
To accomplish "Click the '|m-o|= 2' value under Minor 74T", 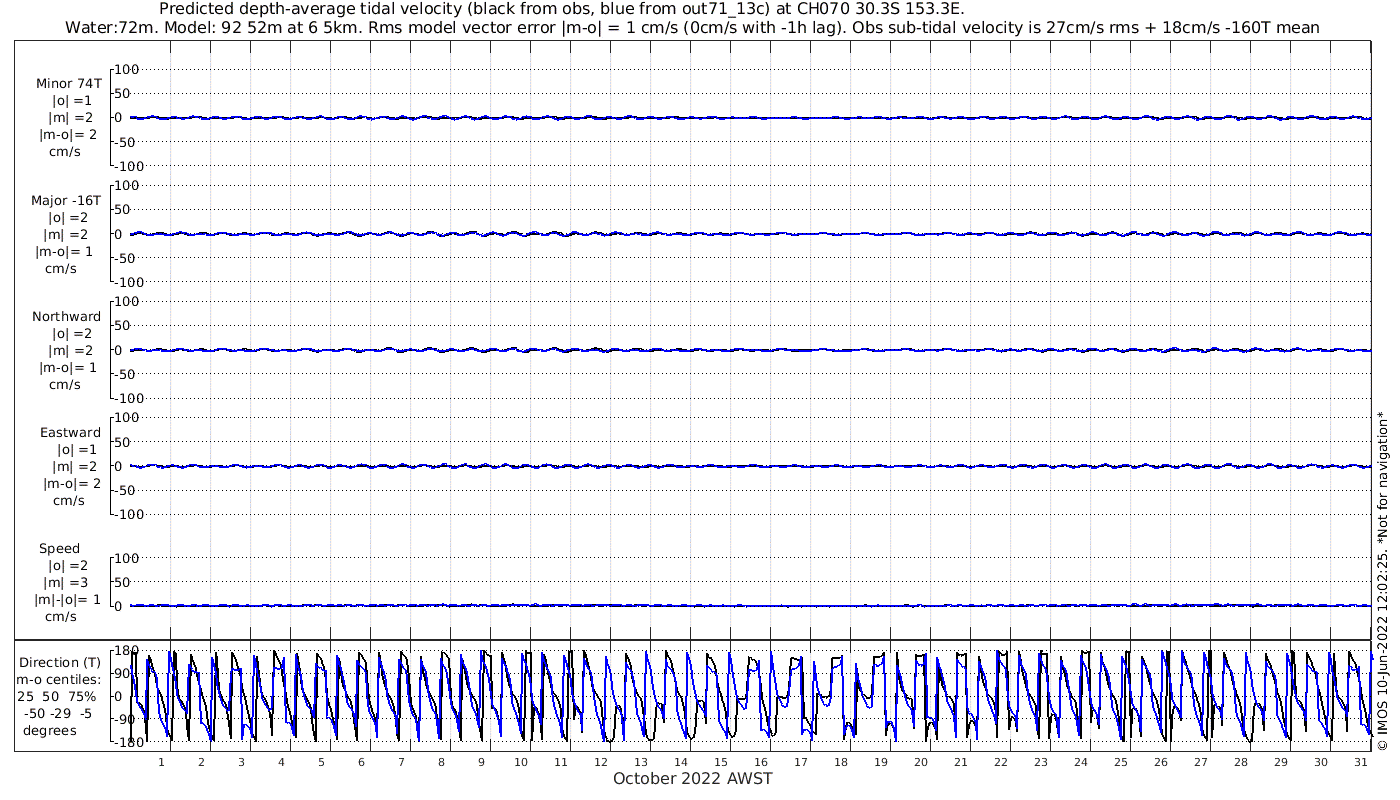I will coord(68,135).
